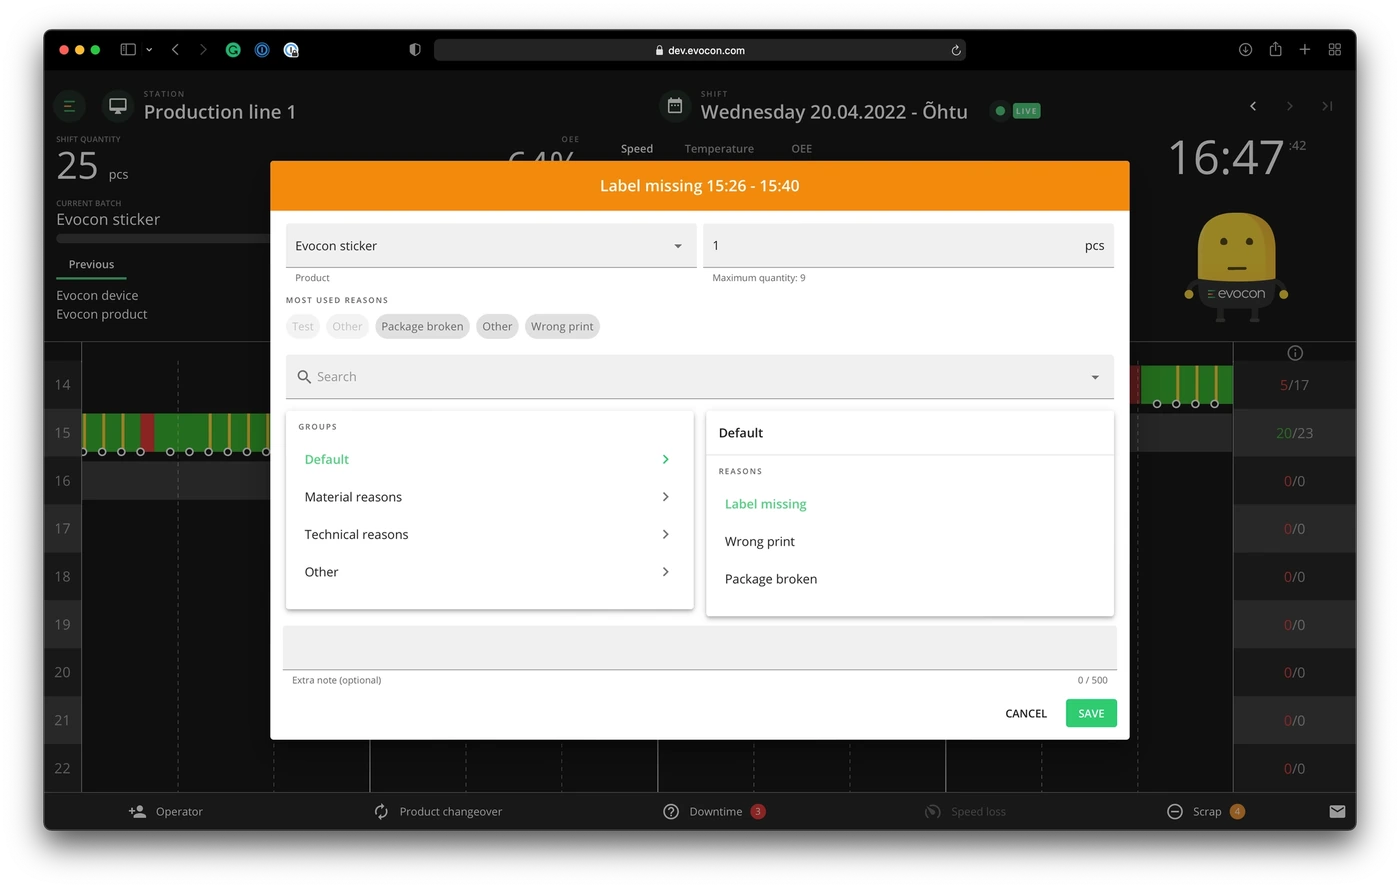Screen dimensions: 1400x888
Task: Select the Wrong print reason in list
Action: [x=760, y=542]
